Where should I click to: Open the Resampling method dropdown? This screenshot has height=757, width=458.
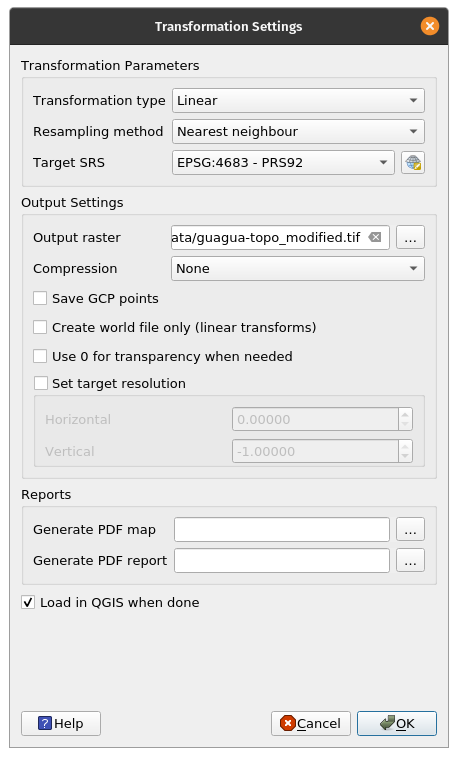tap(298, 131)
